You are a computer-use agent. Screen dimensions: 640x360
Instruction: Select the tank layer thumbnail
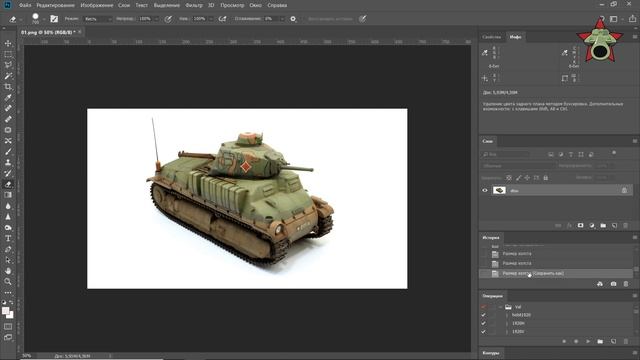click(x=499, y=190)
